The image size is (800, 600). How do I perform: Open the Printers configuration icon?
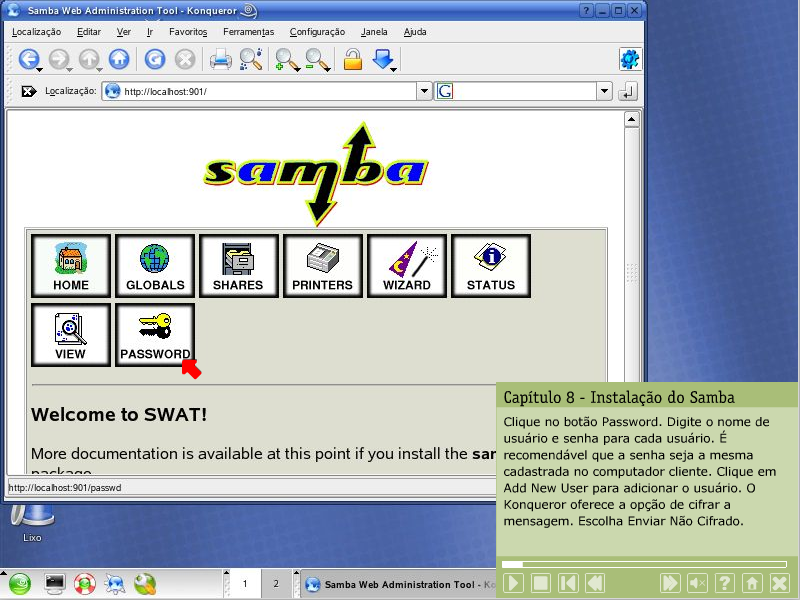click(322, 266)
